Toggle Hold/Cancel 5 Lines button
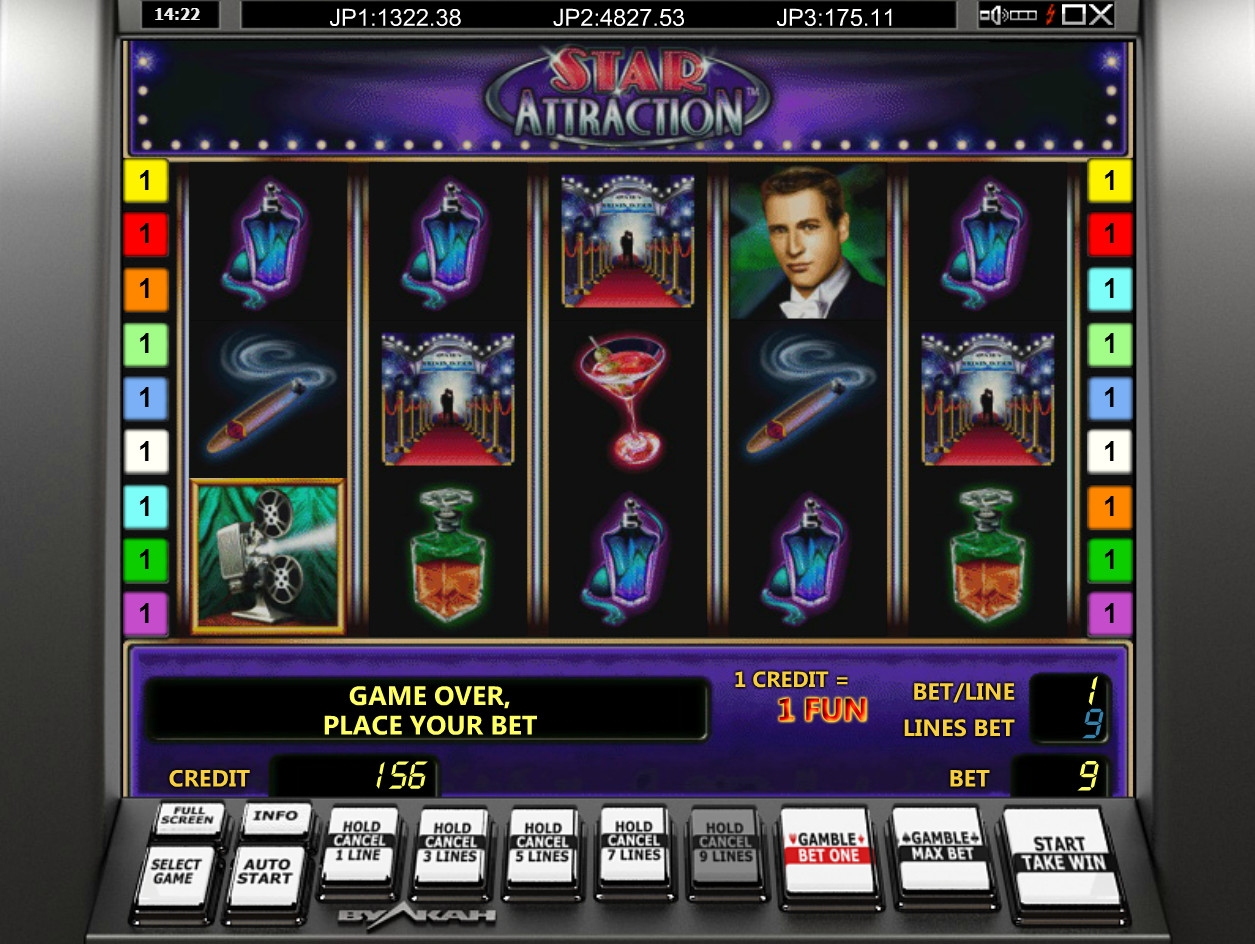Image resolution: width=1255 pixels, height=944 pixels. [542, 849]
